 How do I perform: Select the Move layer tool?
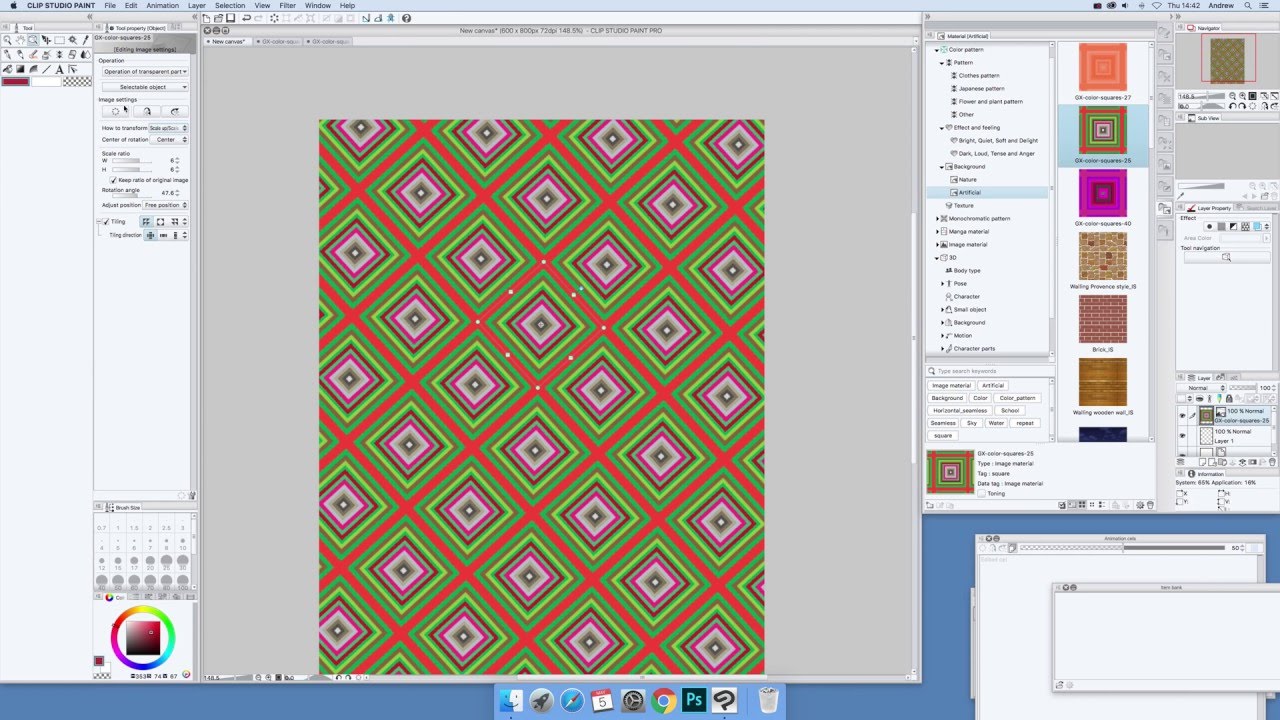[x=46, y=40]
